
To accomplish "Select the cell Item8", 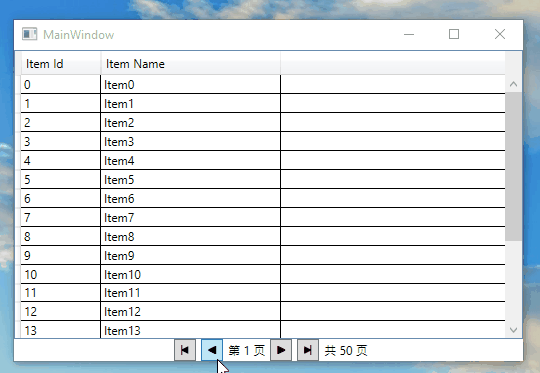I will 191,236.
